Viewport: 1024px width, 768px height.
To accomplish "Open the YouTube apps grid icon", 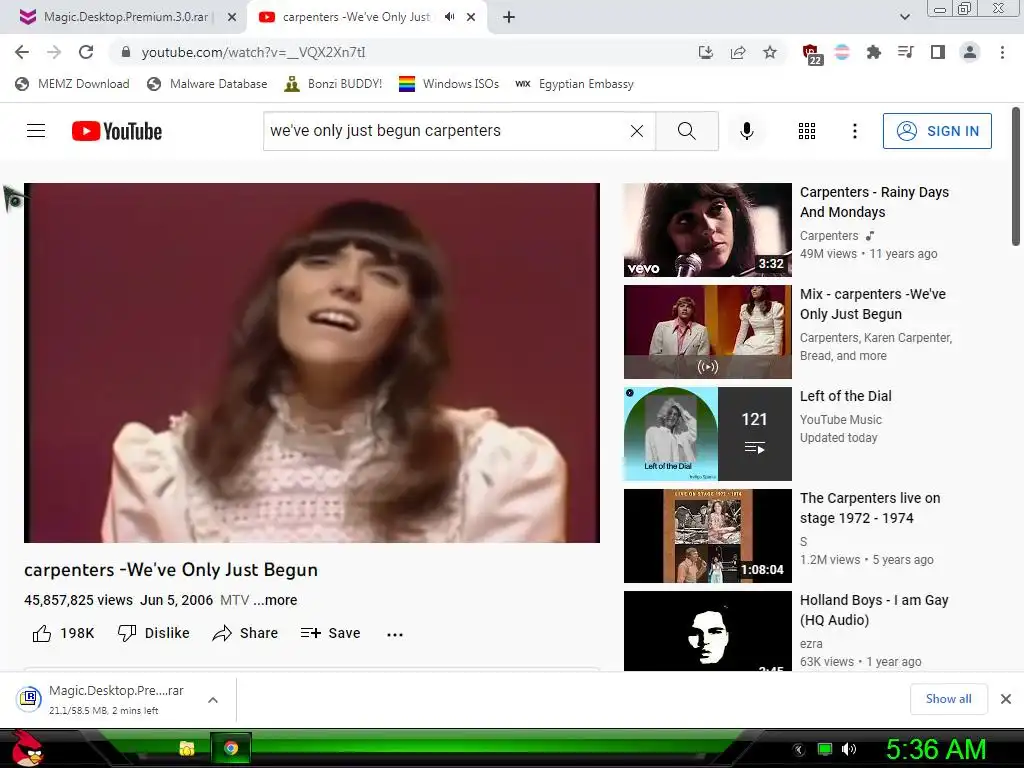I will [x=807, y=131].
